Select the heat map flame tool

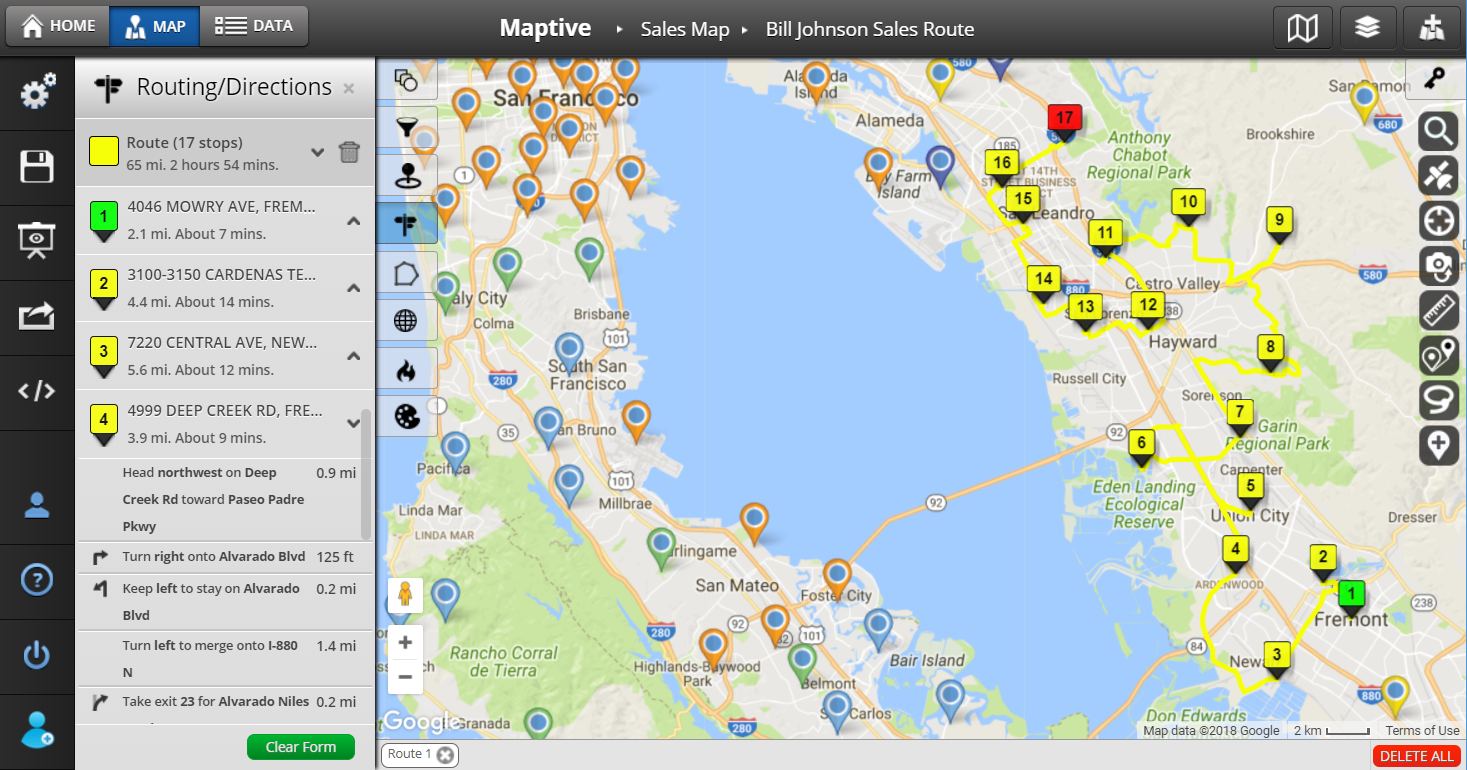[406, 368]
